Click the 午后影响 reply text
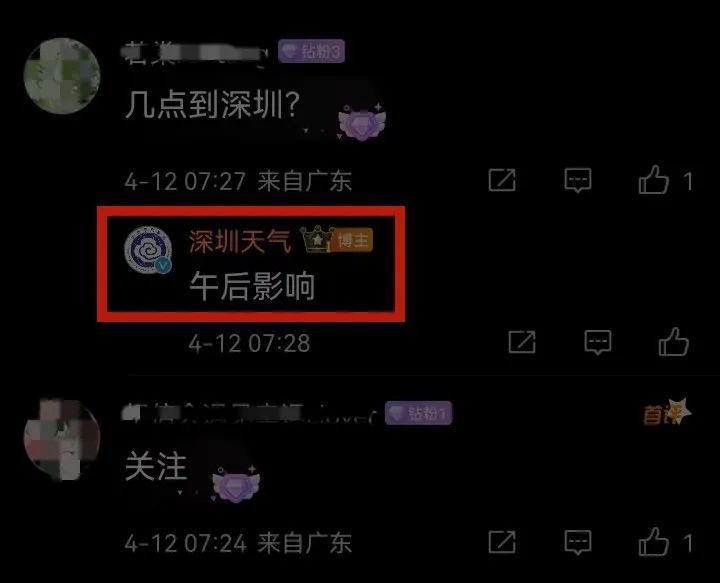 252,286
